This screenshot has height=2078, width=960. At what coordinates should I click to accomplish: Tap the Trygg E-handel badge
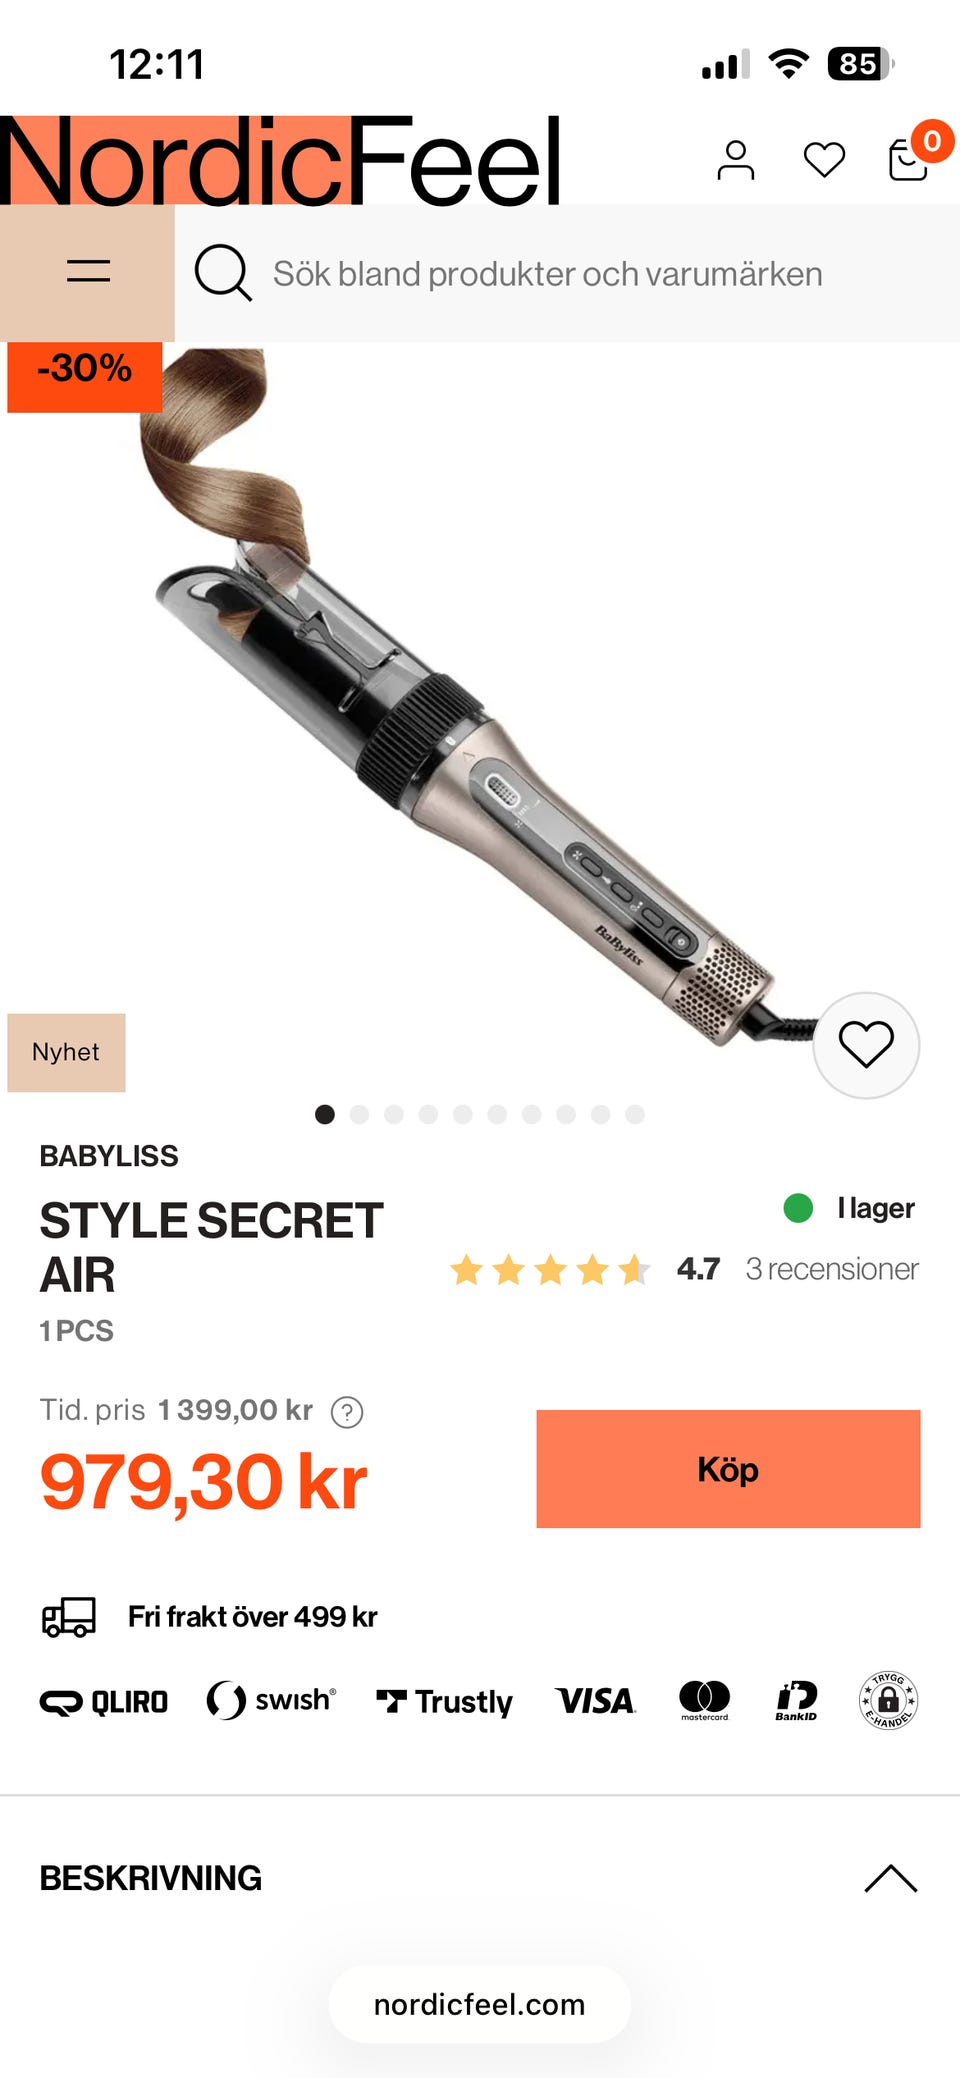click(x=888, y=1700)
